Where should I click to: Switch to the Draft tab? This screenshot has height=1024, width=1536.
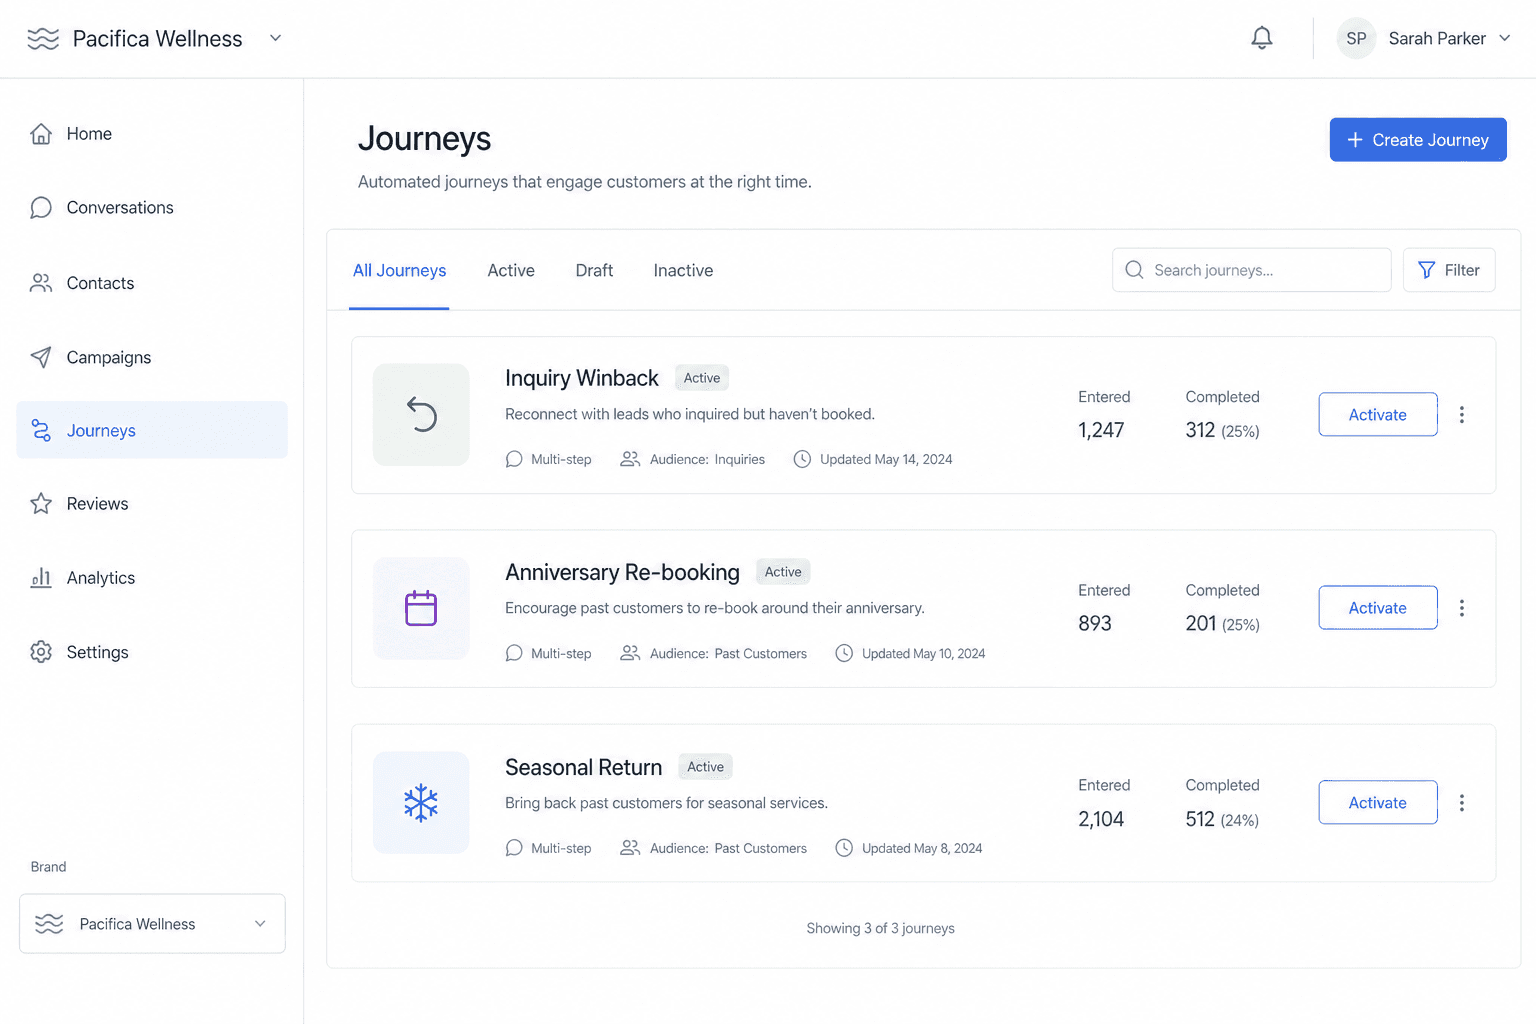pyautogui.click(x=594, y=270)
